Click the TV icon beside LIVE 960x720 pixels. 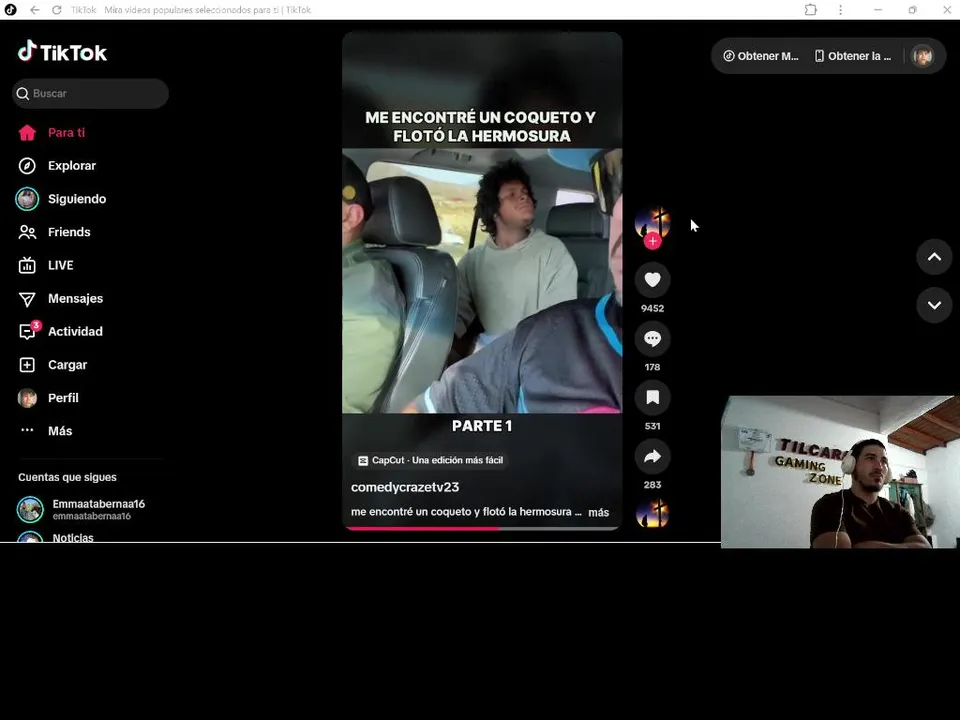(27, 265)
